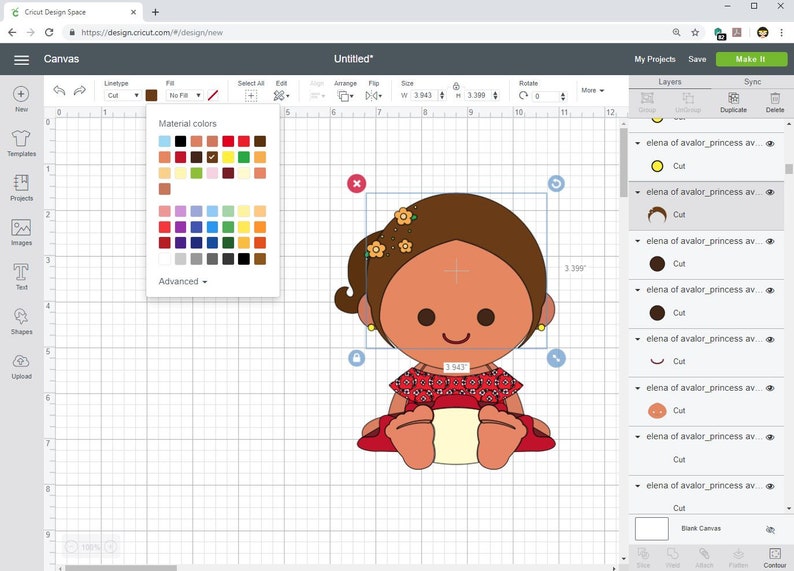Hide the bottom-most visible layer

point(770,486)
